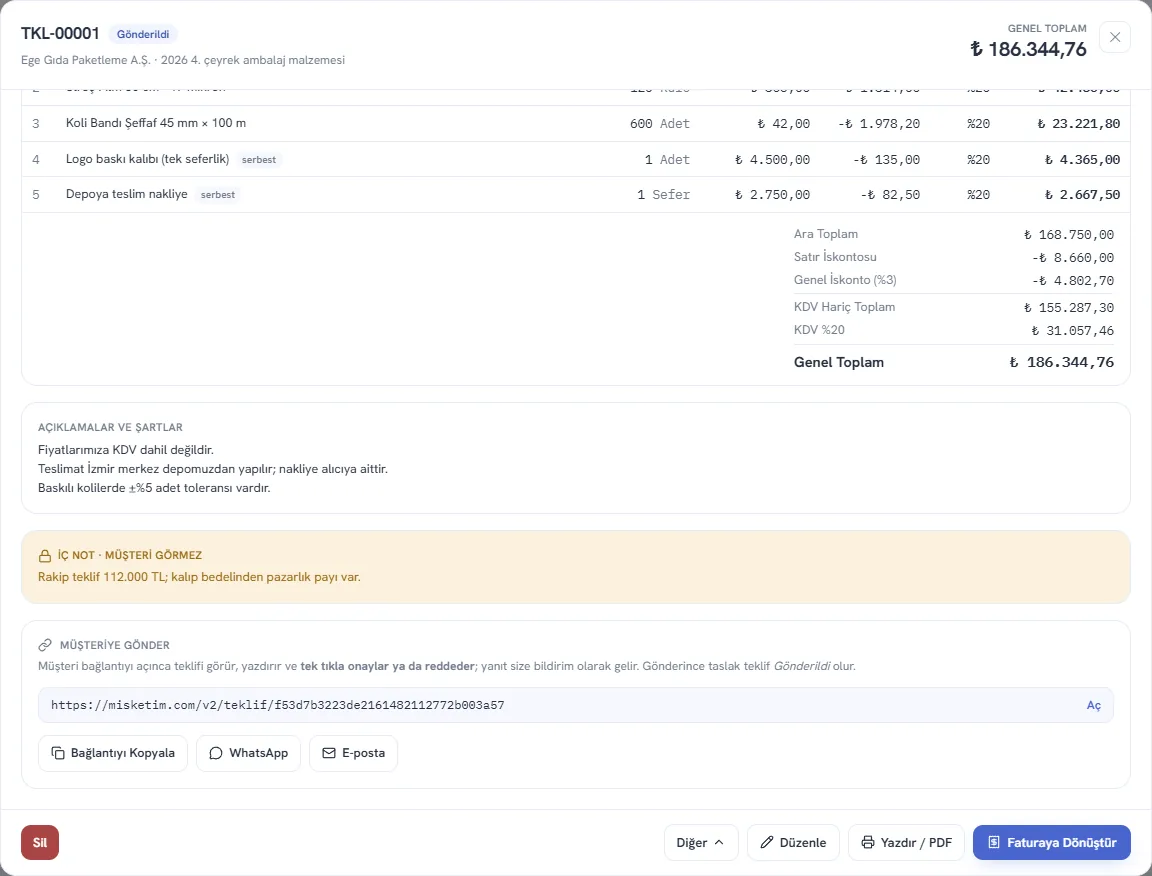Screen dimensions: 1152x876
Task: Open Yazdır / PDF print option
Action: (906, 843)
